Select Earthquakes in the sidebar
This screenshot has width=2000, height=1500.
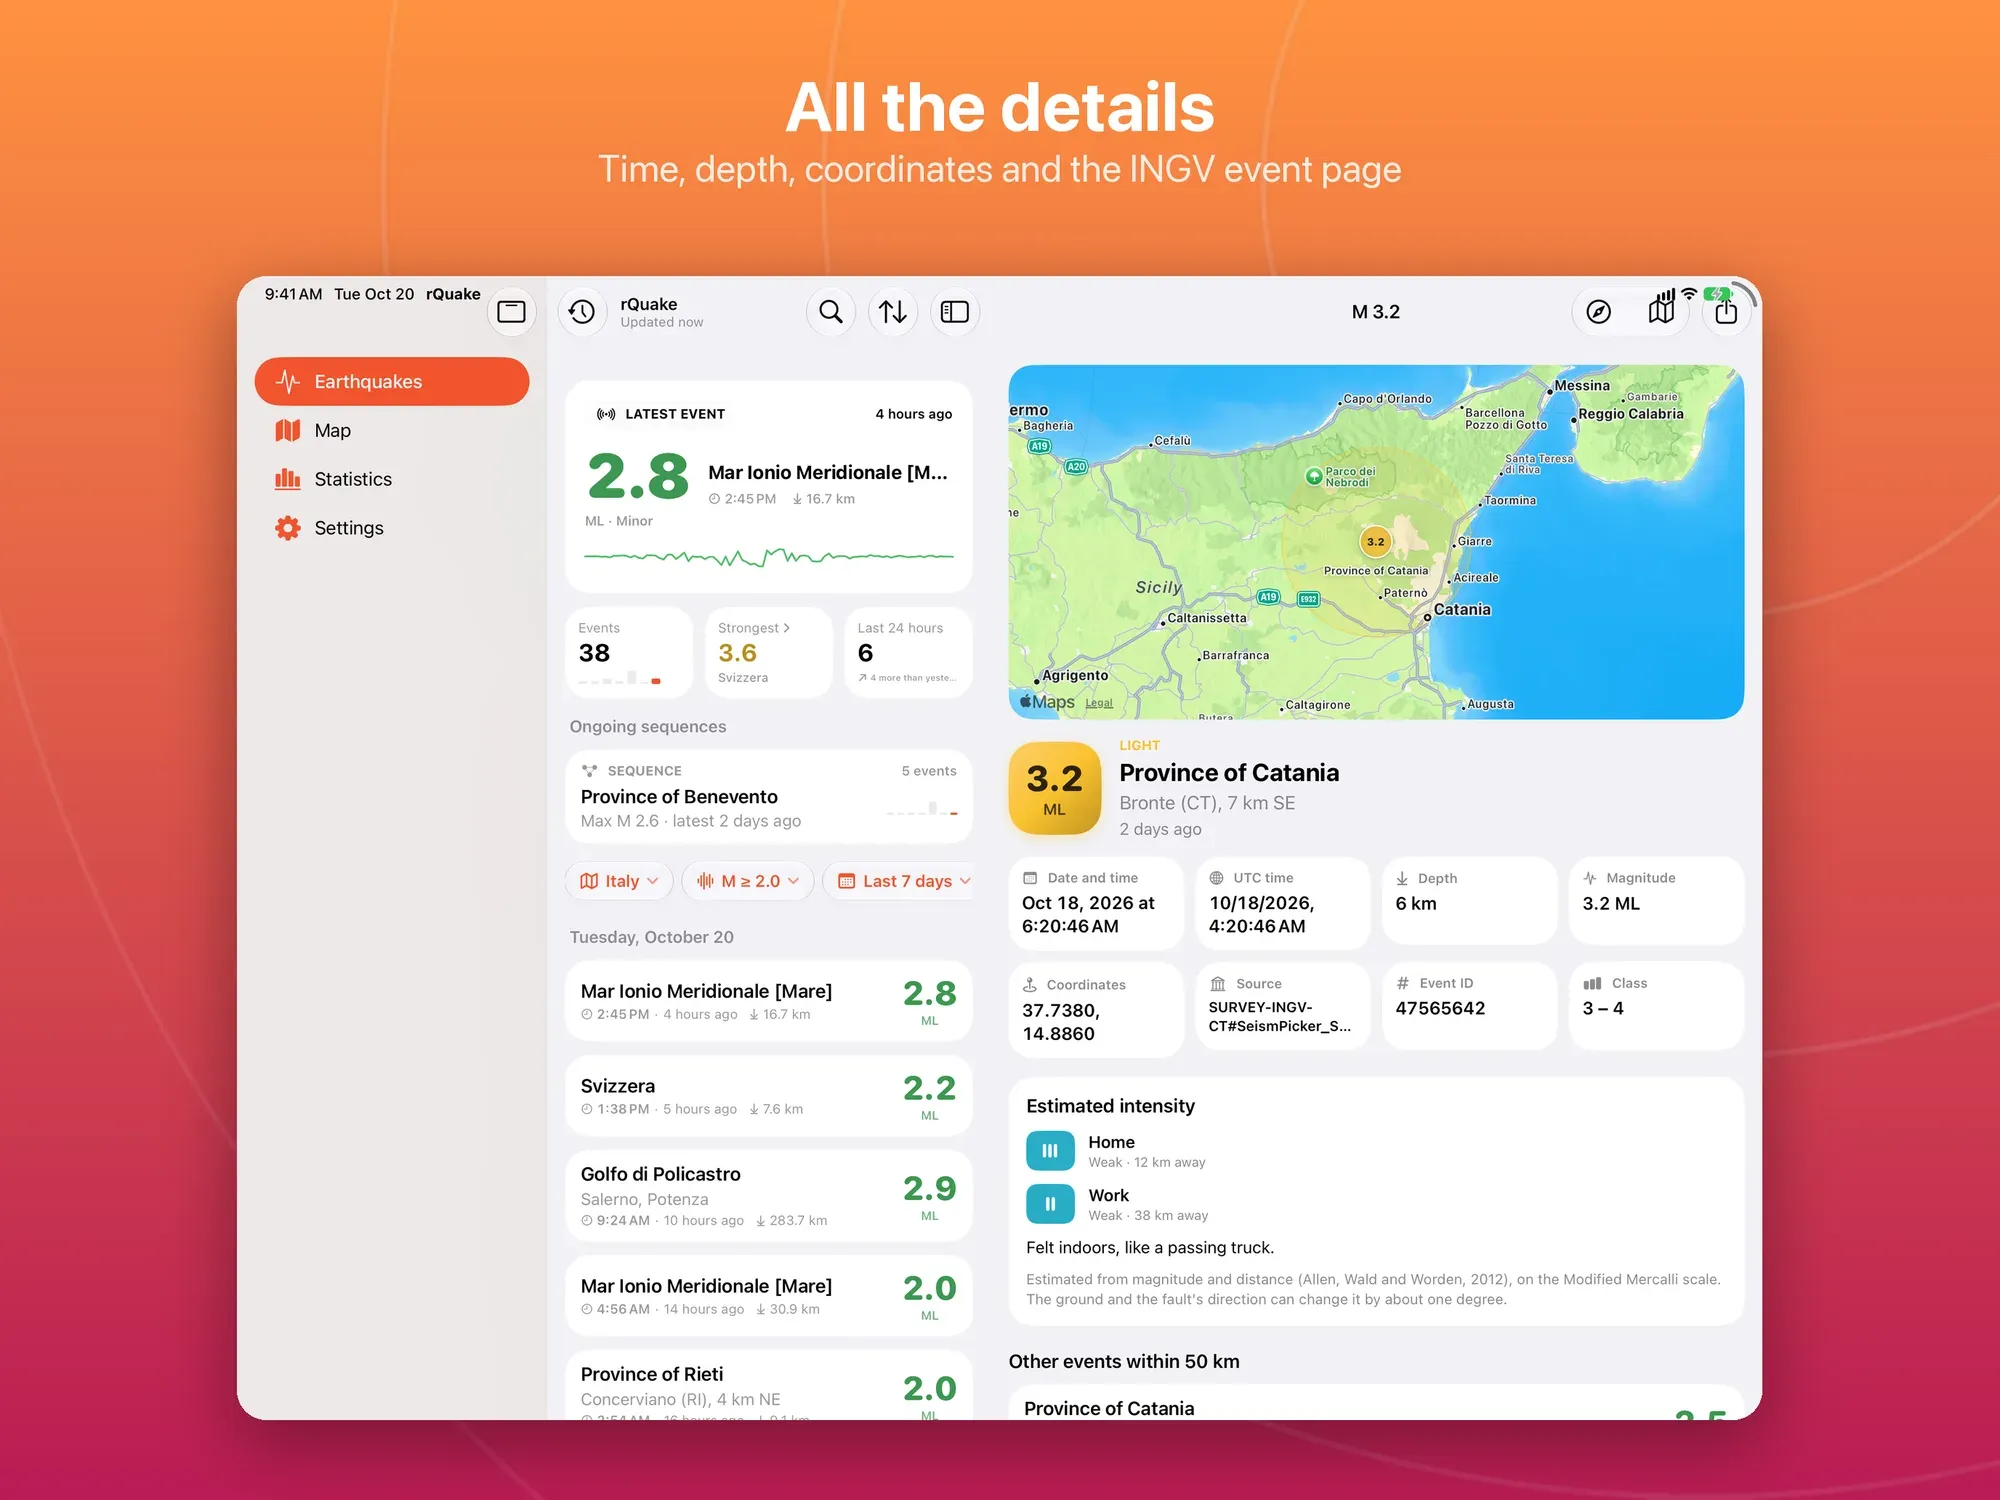click(392, 381)
